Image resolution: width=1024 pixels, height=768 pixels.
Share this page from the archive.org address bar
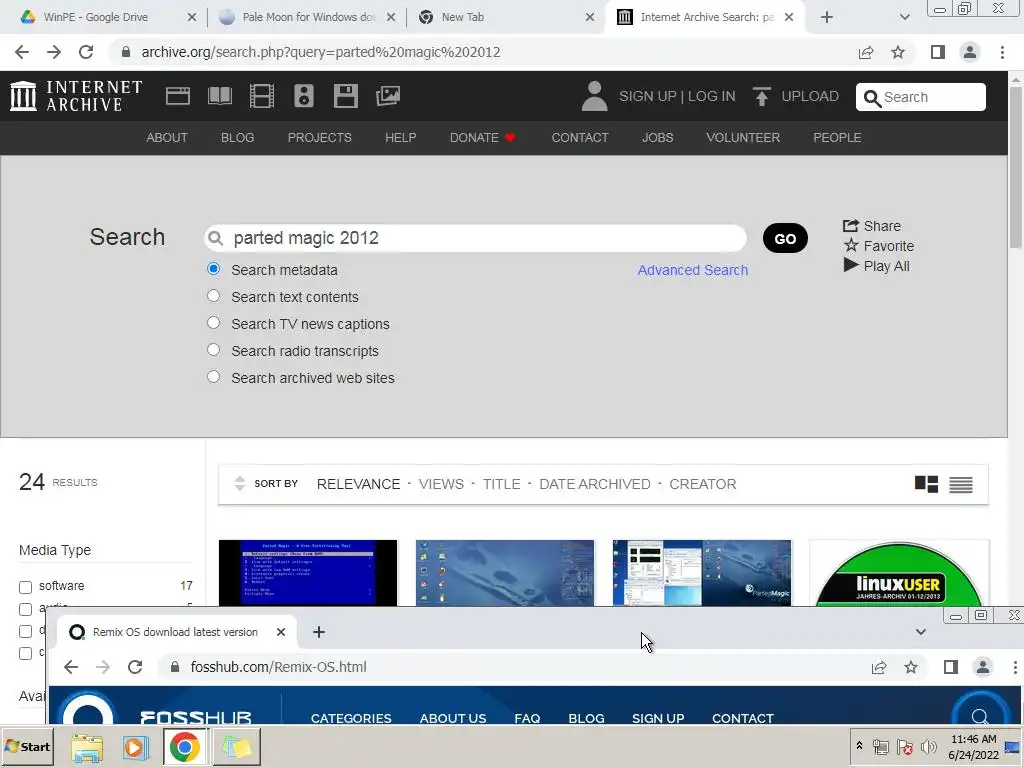click(866, 52)
